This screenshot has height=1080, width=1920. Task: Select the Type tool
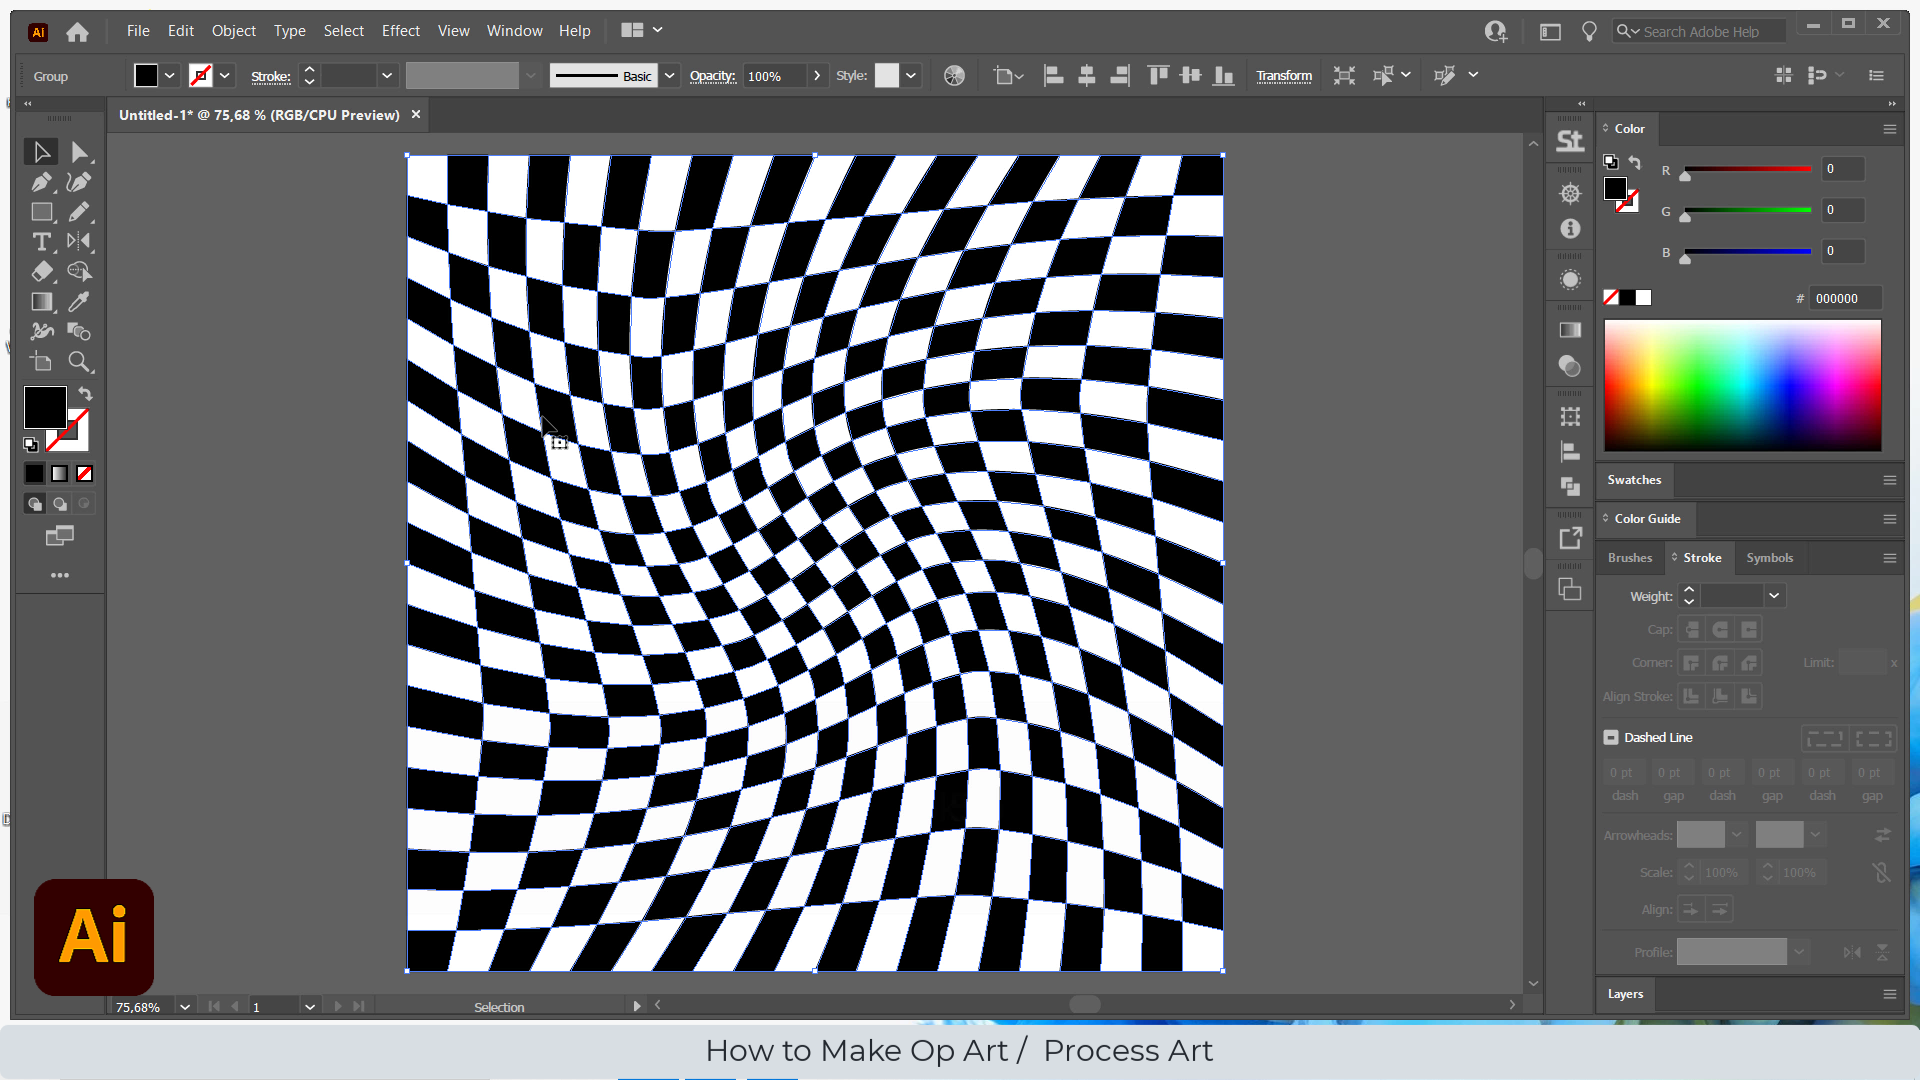click(41, 242)
